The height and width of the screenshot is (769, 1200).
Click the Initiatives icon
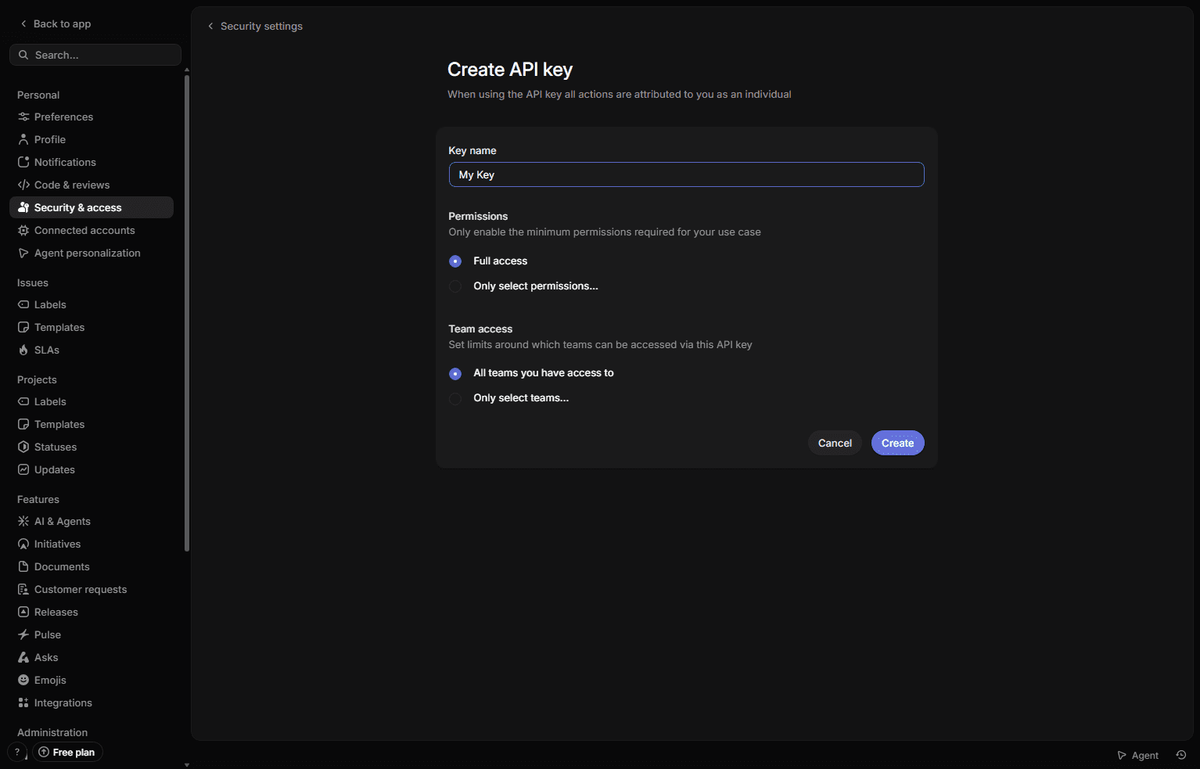24,544
